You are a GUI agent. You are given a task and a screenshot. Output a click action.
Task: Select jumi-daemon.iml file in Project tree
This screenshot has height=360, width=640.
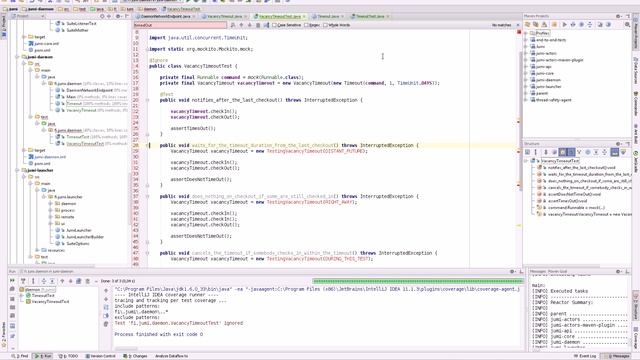point(50,157)
